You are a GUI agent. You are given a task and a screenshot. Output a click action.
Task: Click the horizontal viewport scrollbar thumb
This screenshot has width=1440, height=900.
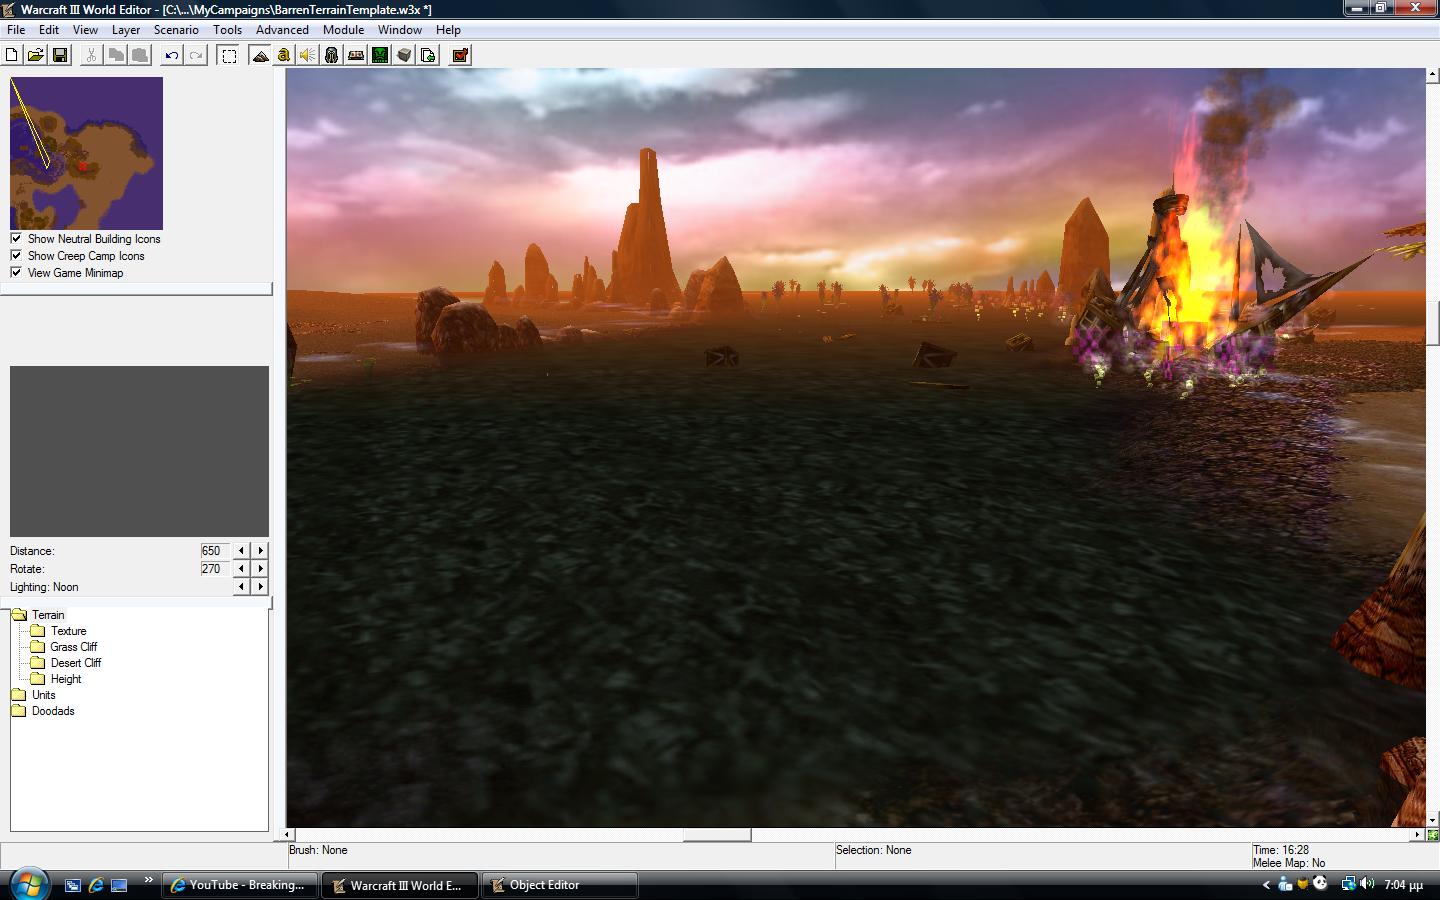click(717, 835)
